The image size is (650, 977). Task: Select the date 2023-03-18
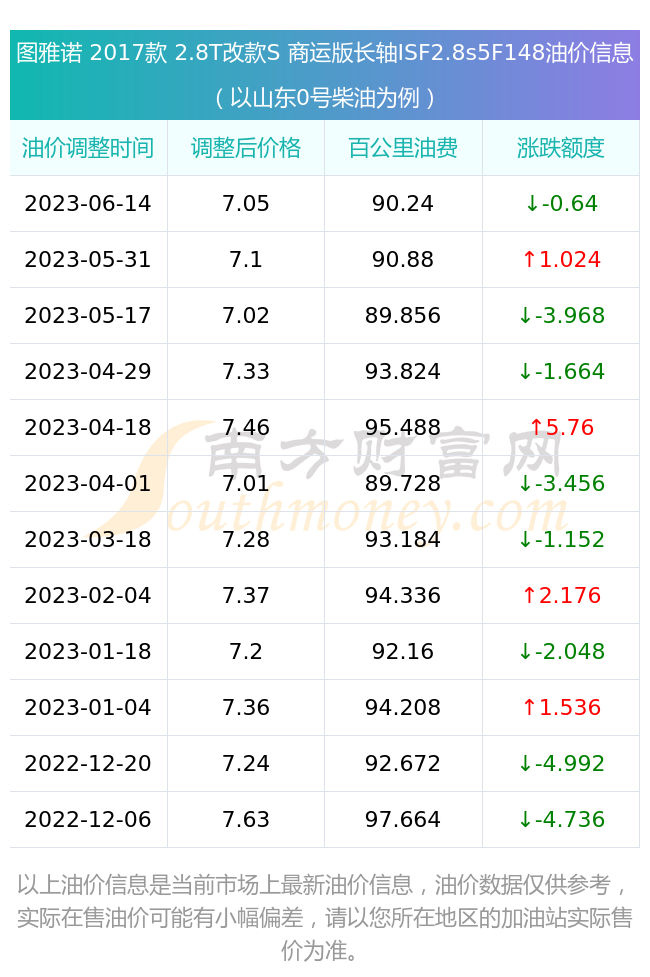point(88,540)
